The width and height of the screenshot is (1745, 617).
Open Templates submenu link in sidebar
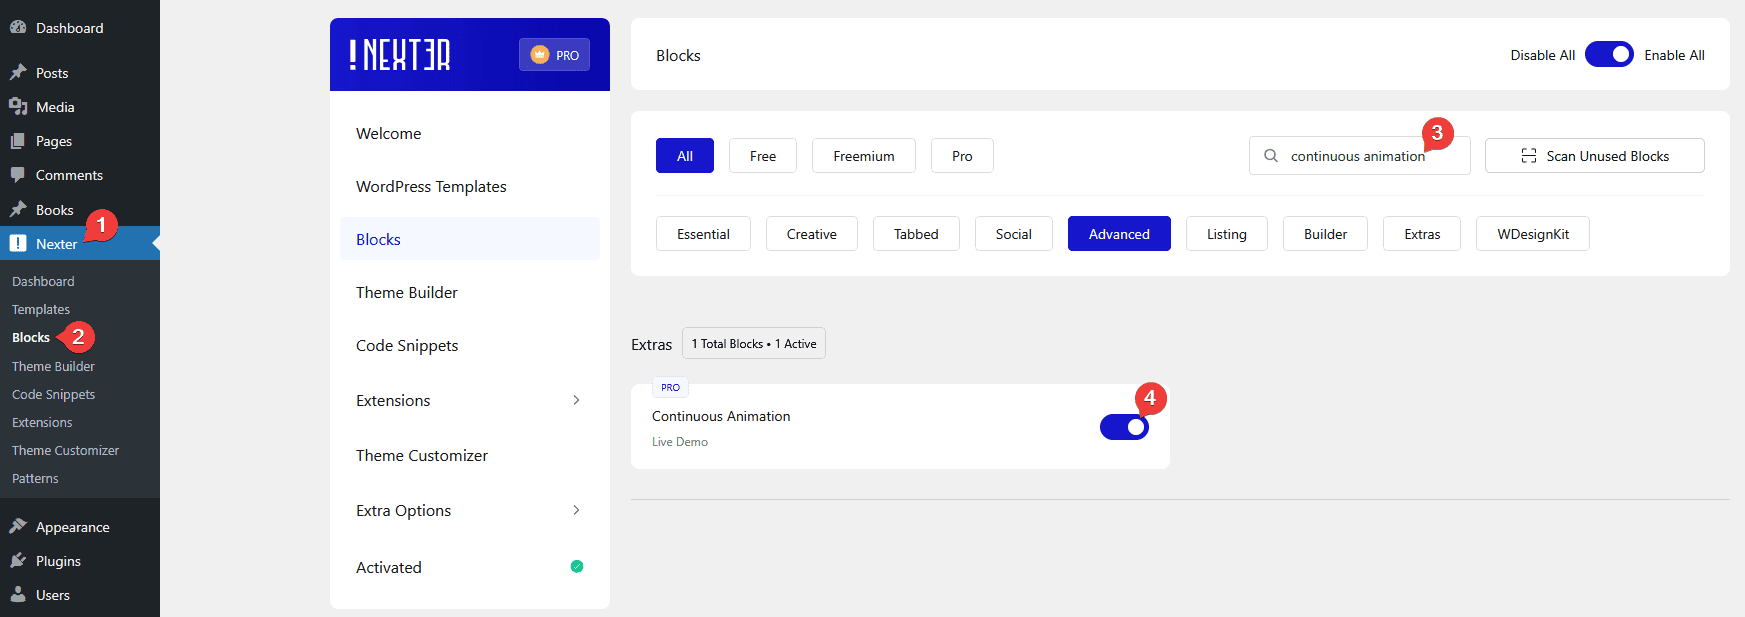[x=41, y=309]
